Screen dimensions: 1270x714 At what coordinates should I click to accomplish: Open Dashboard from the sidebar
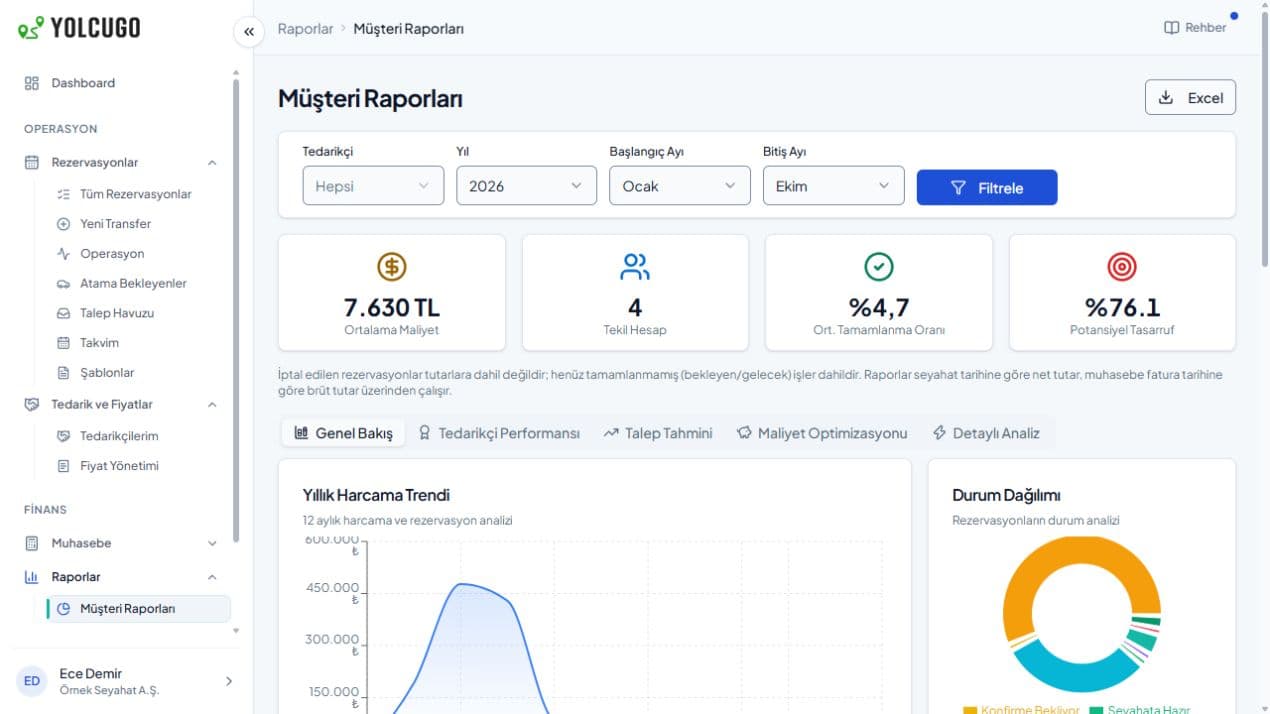coord(83,83)
